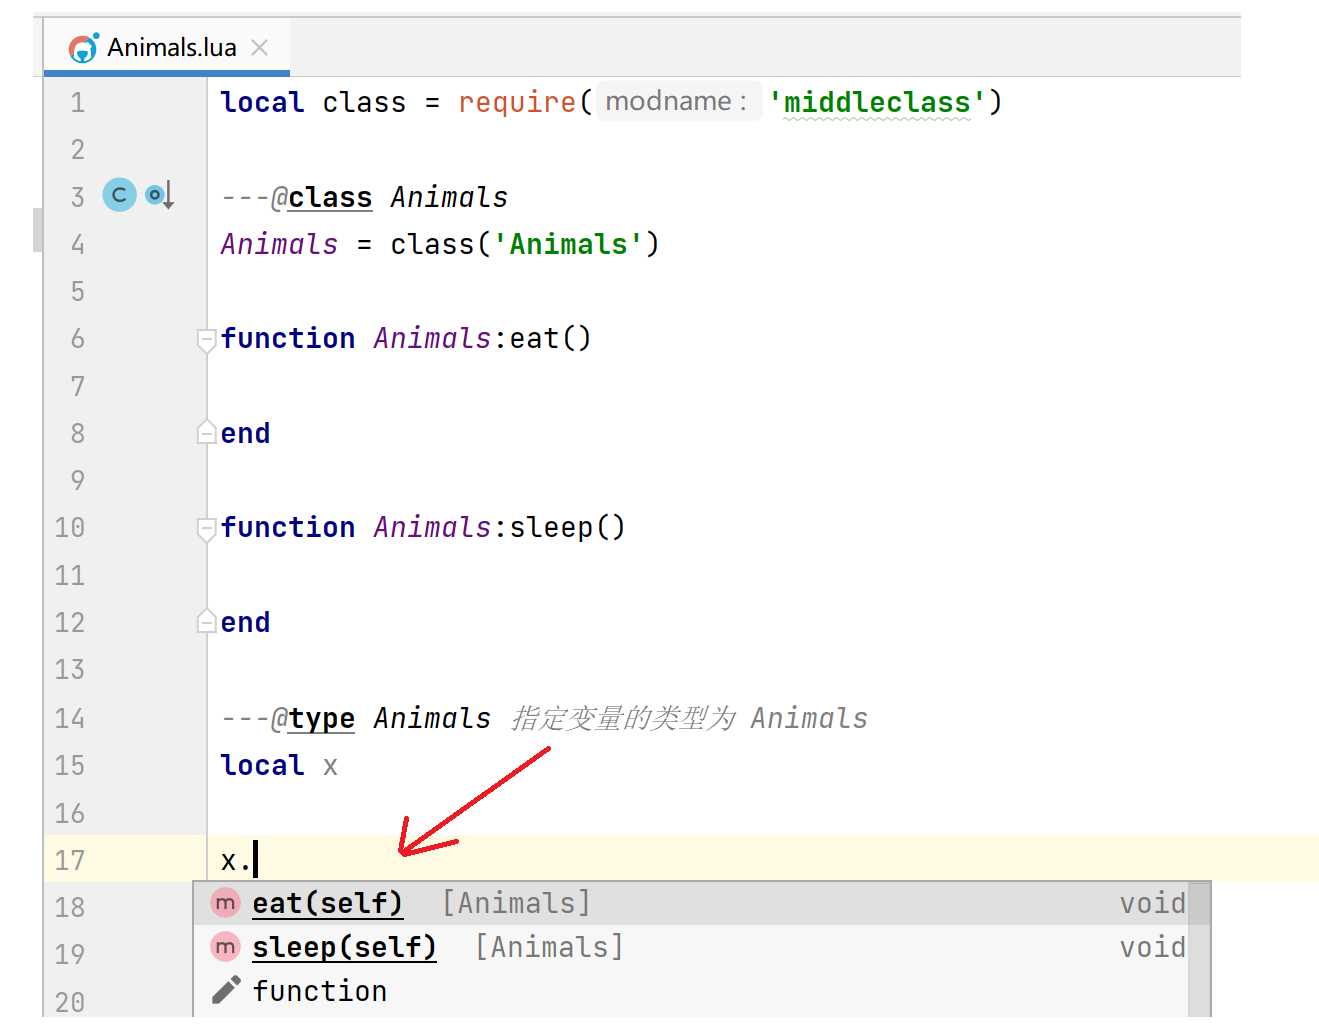Close the Animals.lua editor tab
1319x1028 pixels.
click(260, 48)
